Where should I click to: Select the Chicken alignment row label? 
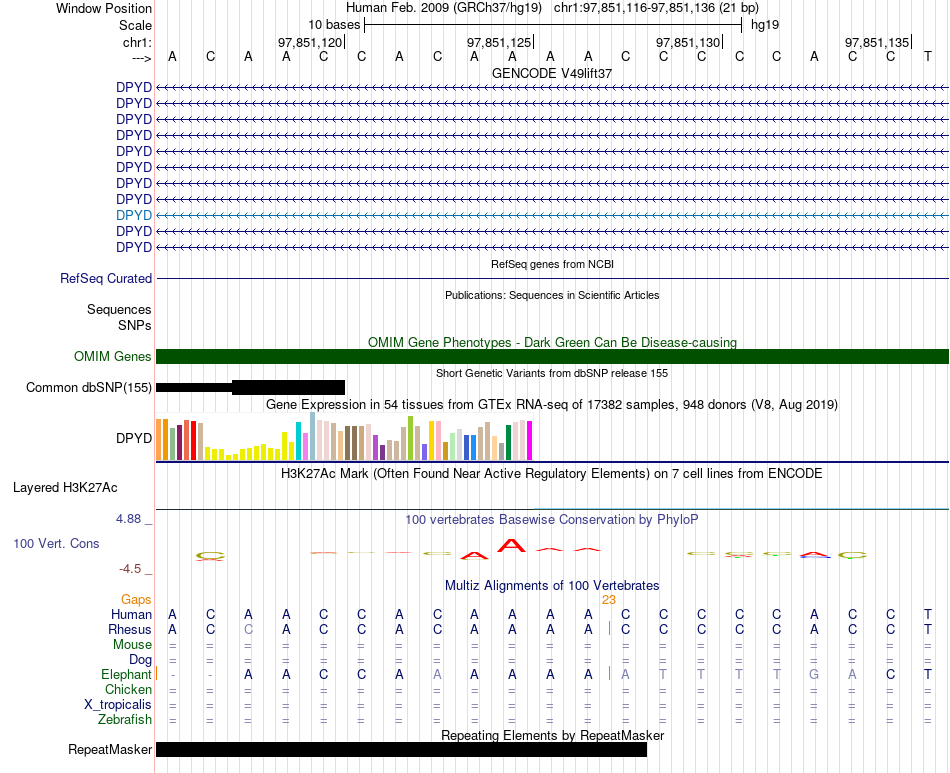tap(128, 689)
